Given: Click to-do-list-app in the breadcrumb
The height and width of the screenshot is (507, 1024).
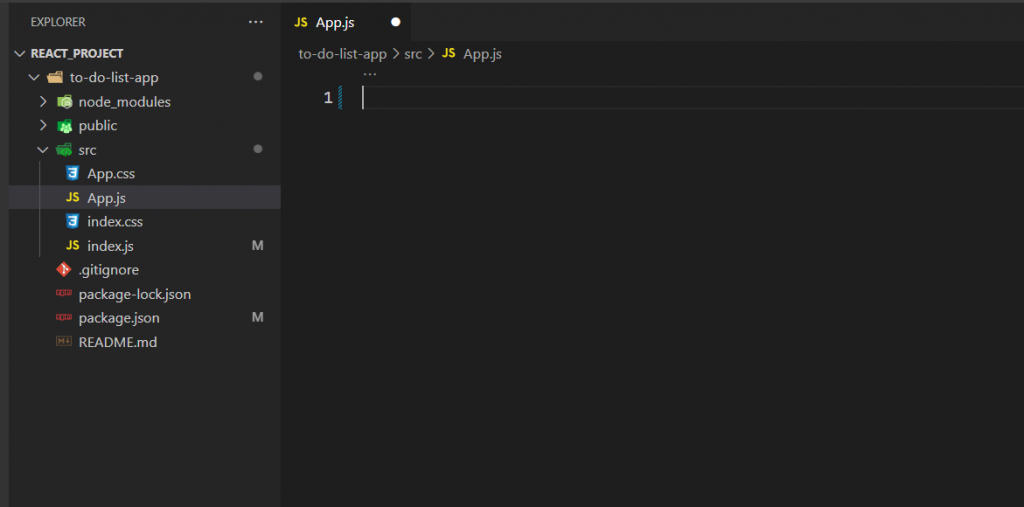Looking at the screenshot, I should [343, 54].
